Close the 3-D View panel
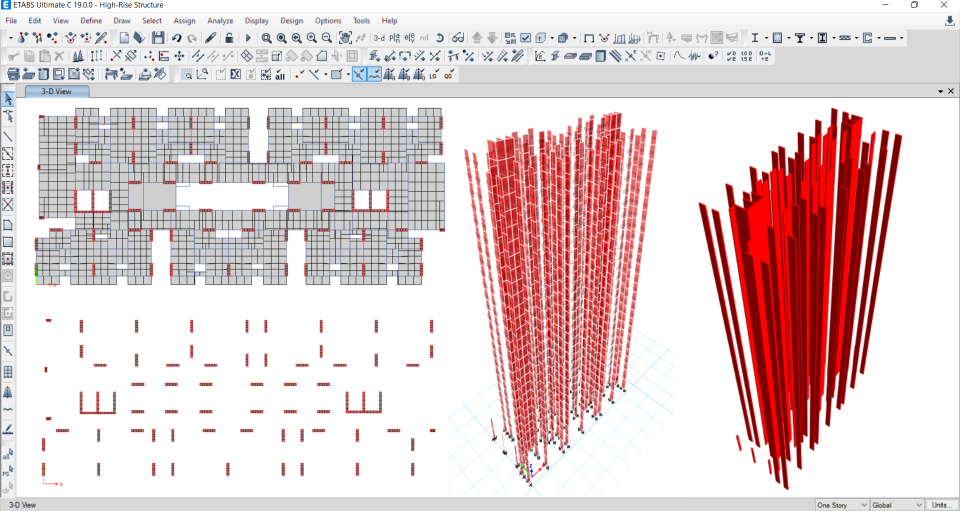 (x=951, y=91)
